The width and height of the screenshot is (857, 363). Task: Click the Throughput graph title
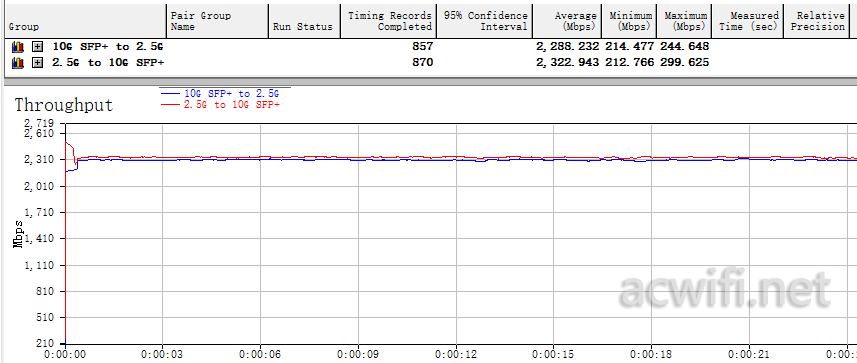pos(64,105)
